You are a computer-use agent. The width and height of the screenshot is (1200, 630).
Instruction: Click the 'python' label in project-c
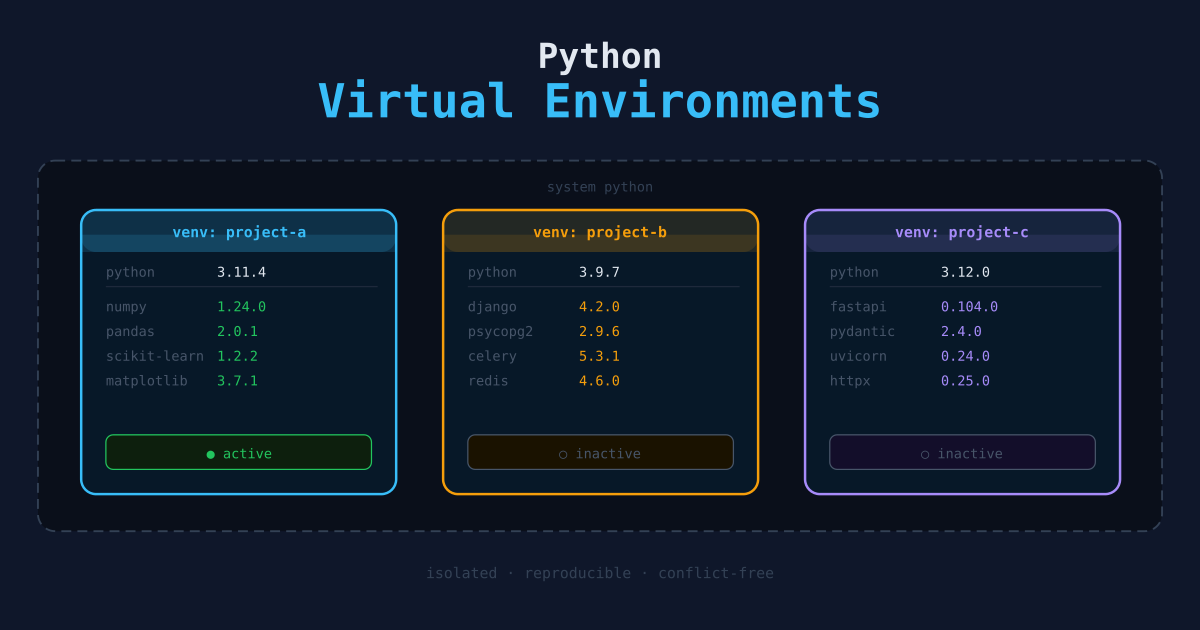tap(854, 272)
